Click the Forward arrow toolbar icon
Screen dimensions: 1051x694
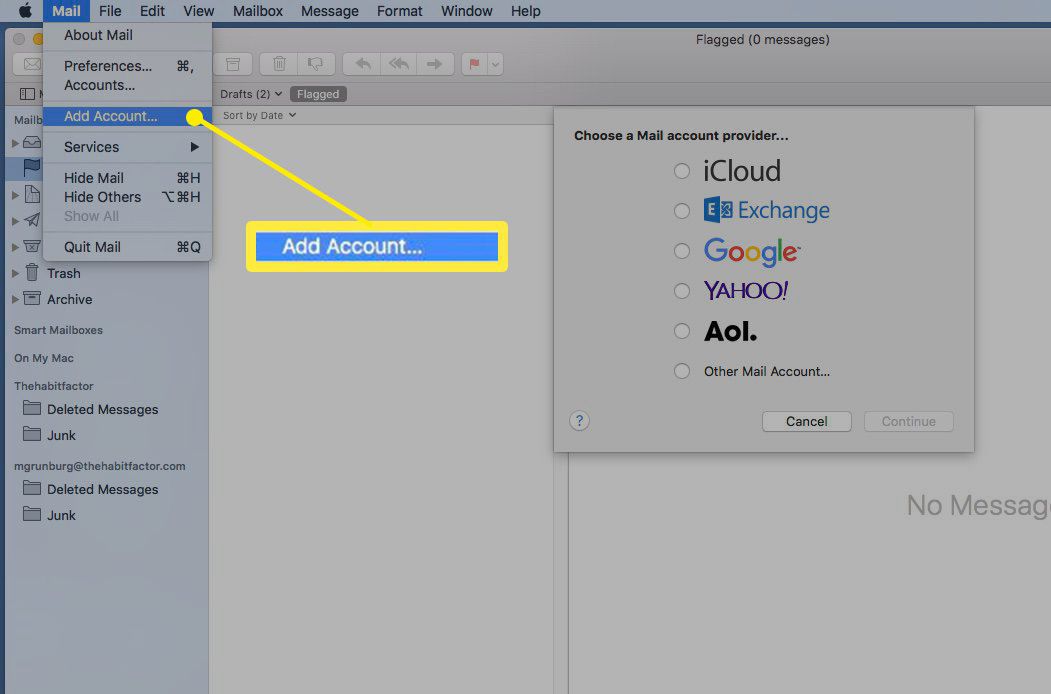coord(435,64)
